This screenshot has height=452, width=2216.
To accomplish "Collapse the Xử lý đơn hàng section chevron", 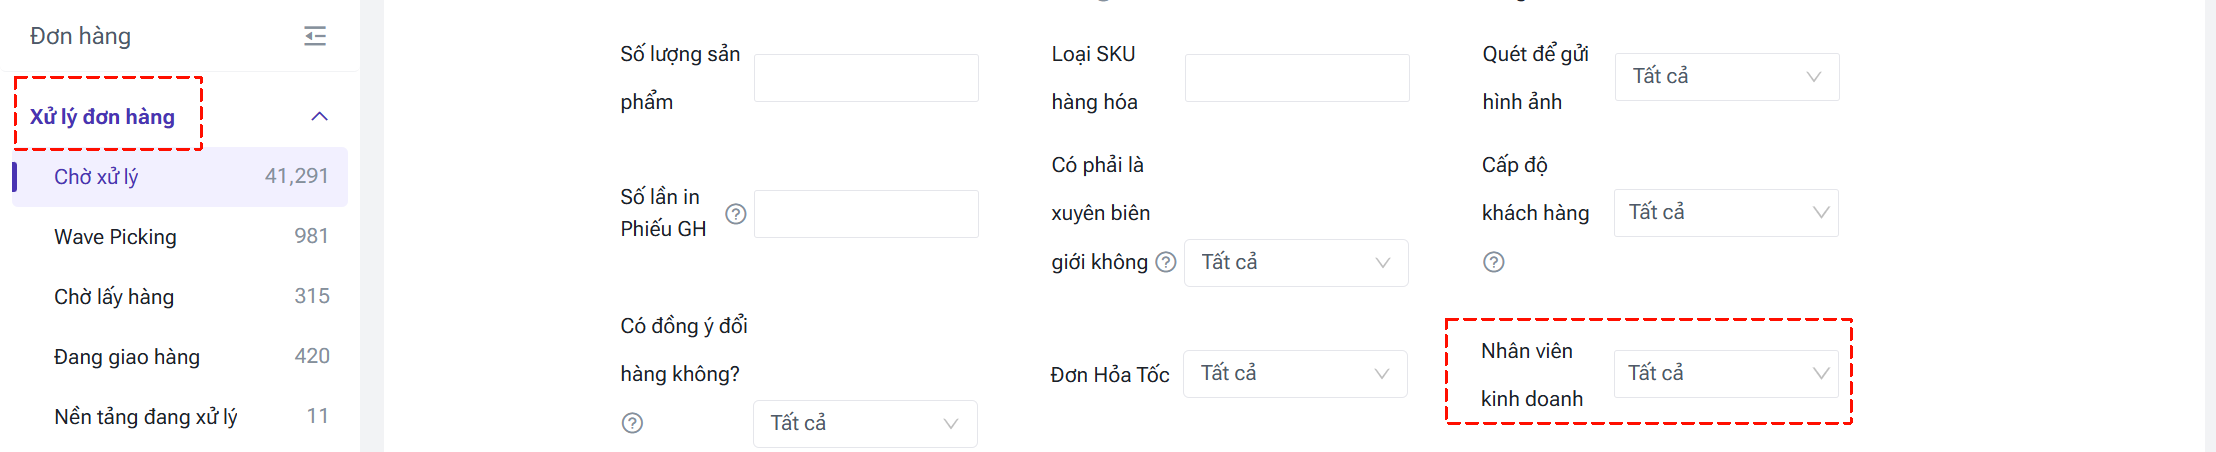I will (x=320, y=117).
